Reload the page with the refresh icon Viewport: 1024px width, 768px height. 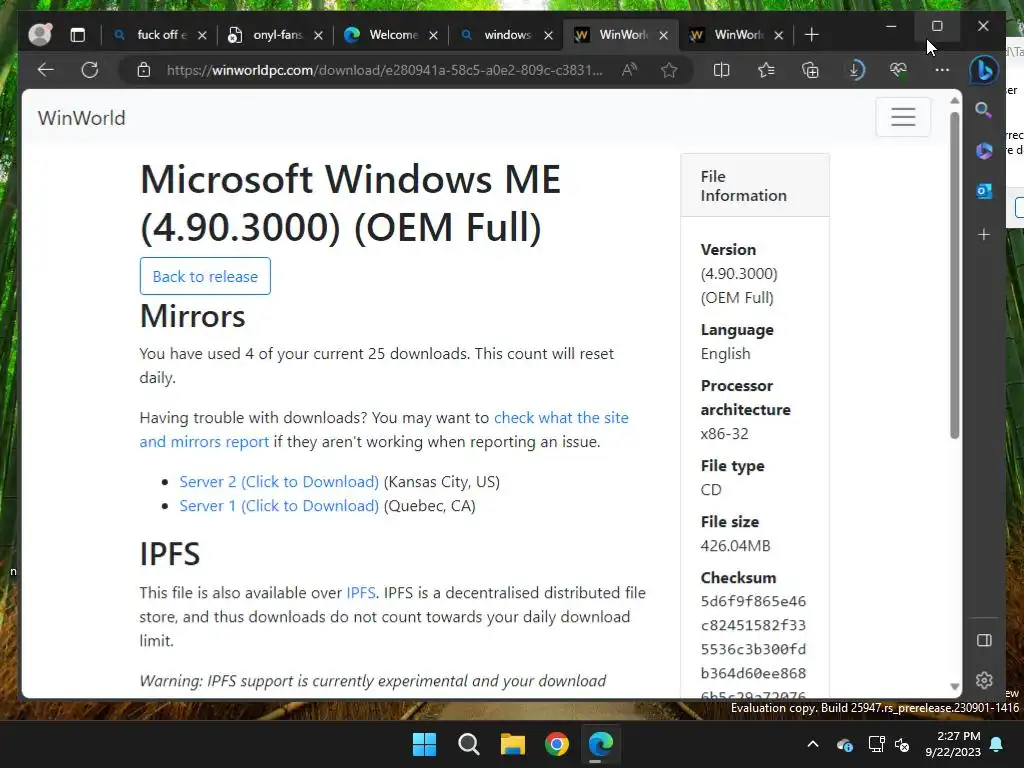point(89,70)
